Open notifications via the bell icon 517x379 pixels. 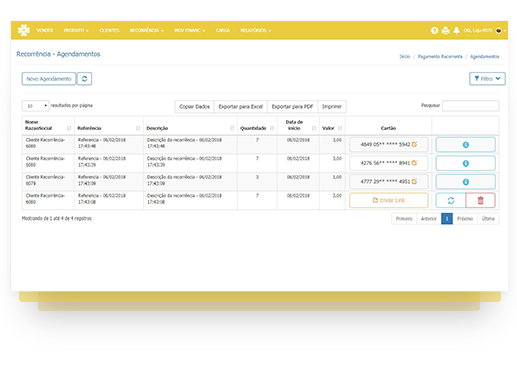[x=456, y=30]
